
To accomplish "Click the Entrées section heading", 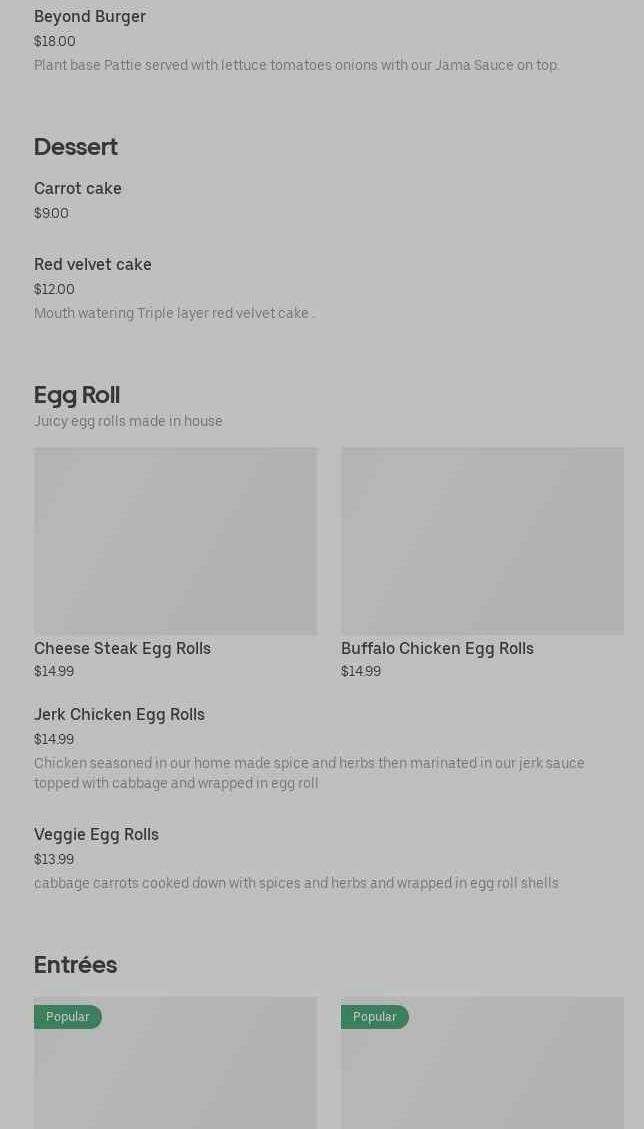I will tap(75, 965).
